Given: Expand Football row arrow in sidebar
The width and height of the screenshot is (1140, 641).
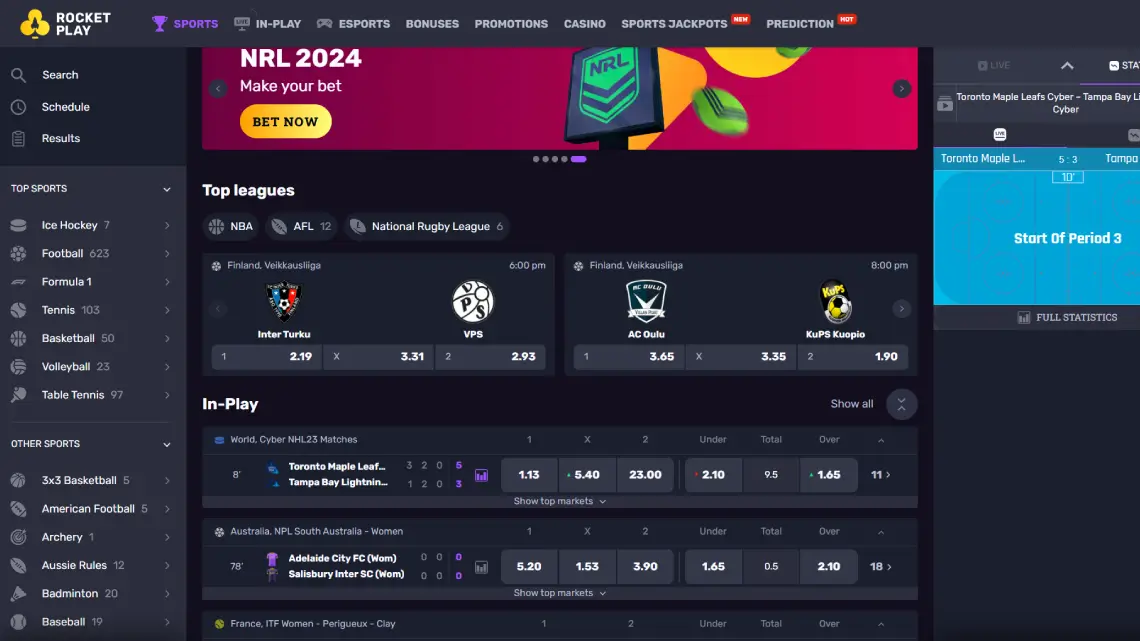Looking at the screenshot, I should [x=166, y=254].
